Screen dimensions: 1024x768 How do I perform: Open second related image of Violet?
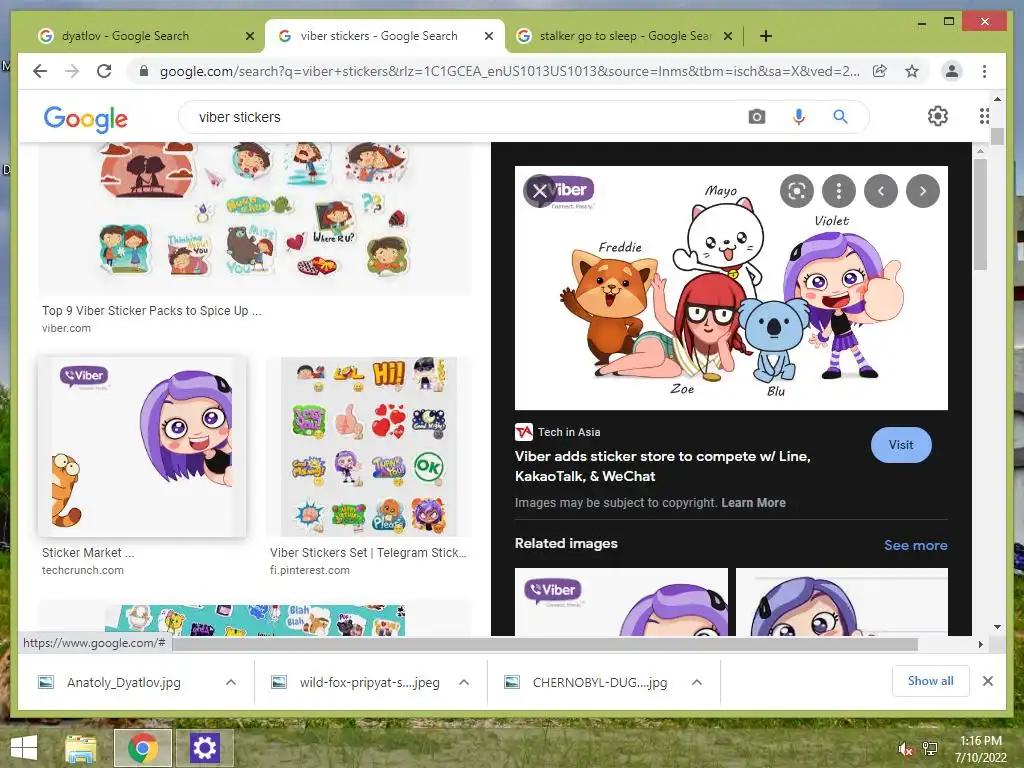coord(842,601)
